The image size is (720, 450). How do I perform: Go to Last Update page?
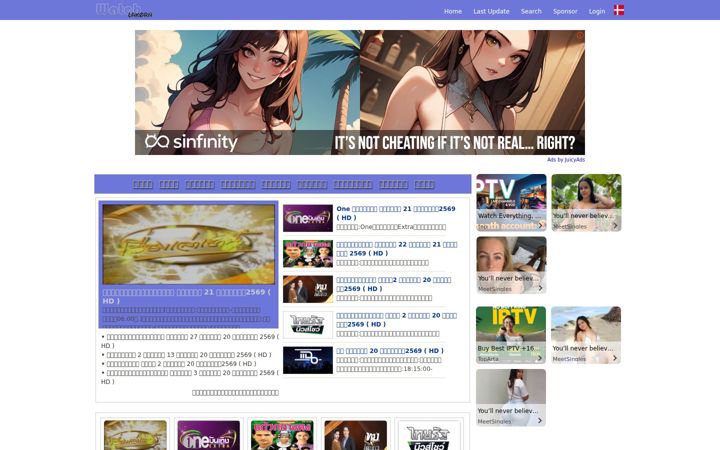click(x=491, y=11)
